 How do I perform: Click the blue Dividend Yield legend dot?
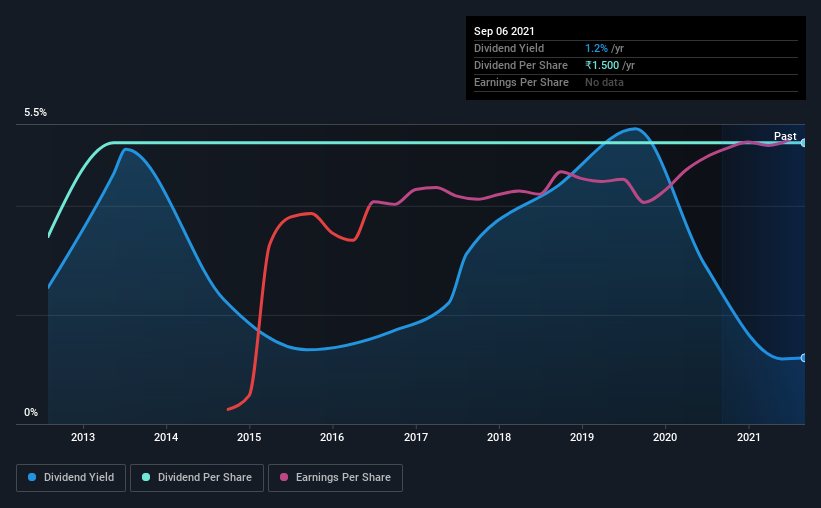[x=32, y=477]
